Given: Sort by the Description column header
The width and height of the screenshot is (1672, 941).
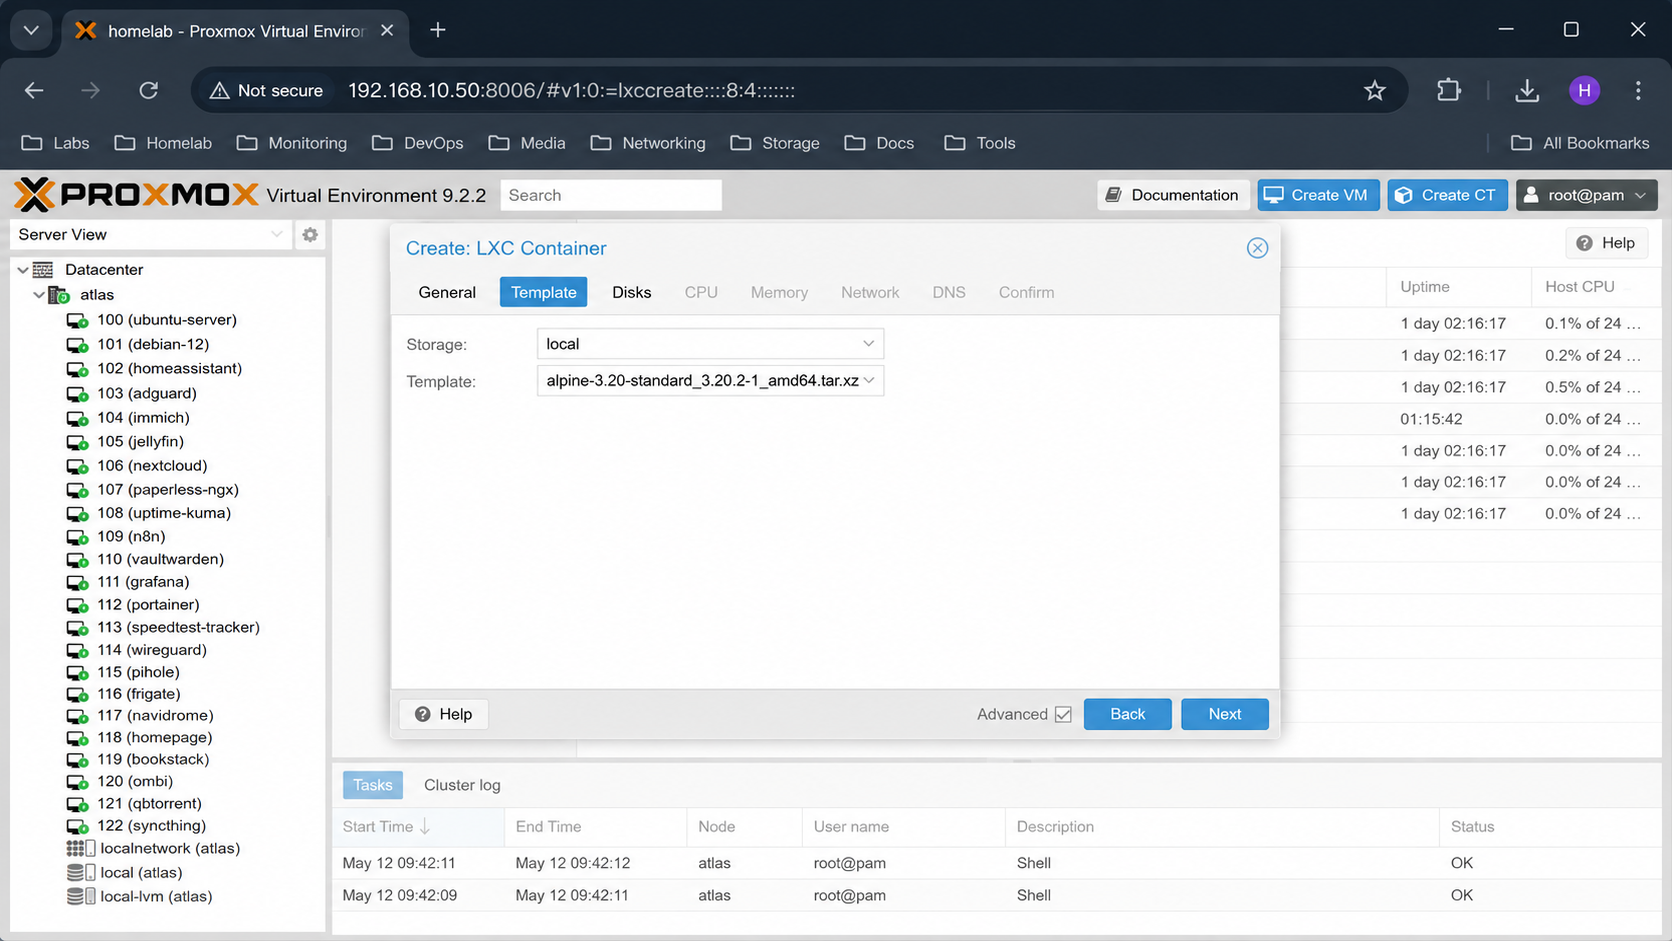Looking at the screenshot, I should (1221, 827).
